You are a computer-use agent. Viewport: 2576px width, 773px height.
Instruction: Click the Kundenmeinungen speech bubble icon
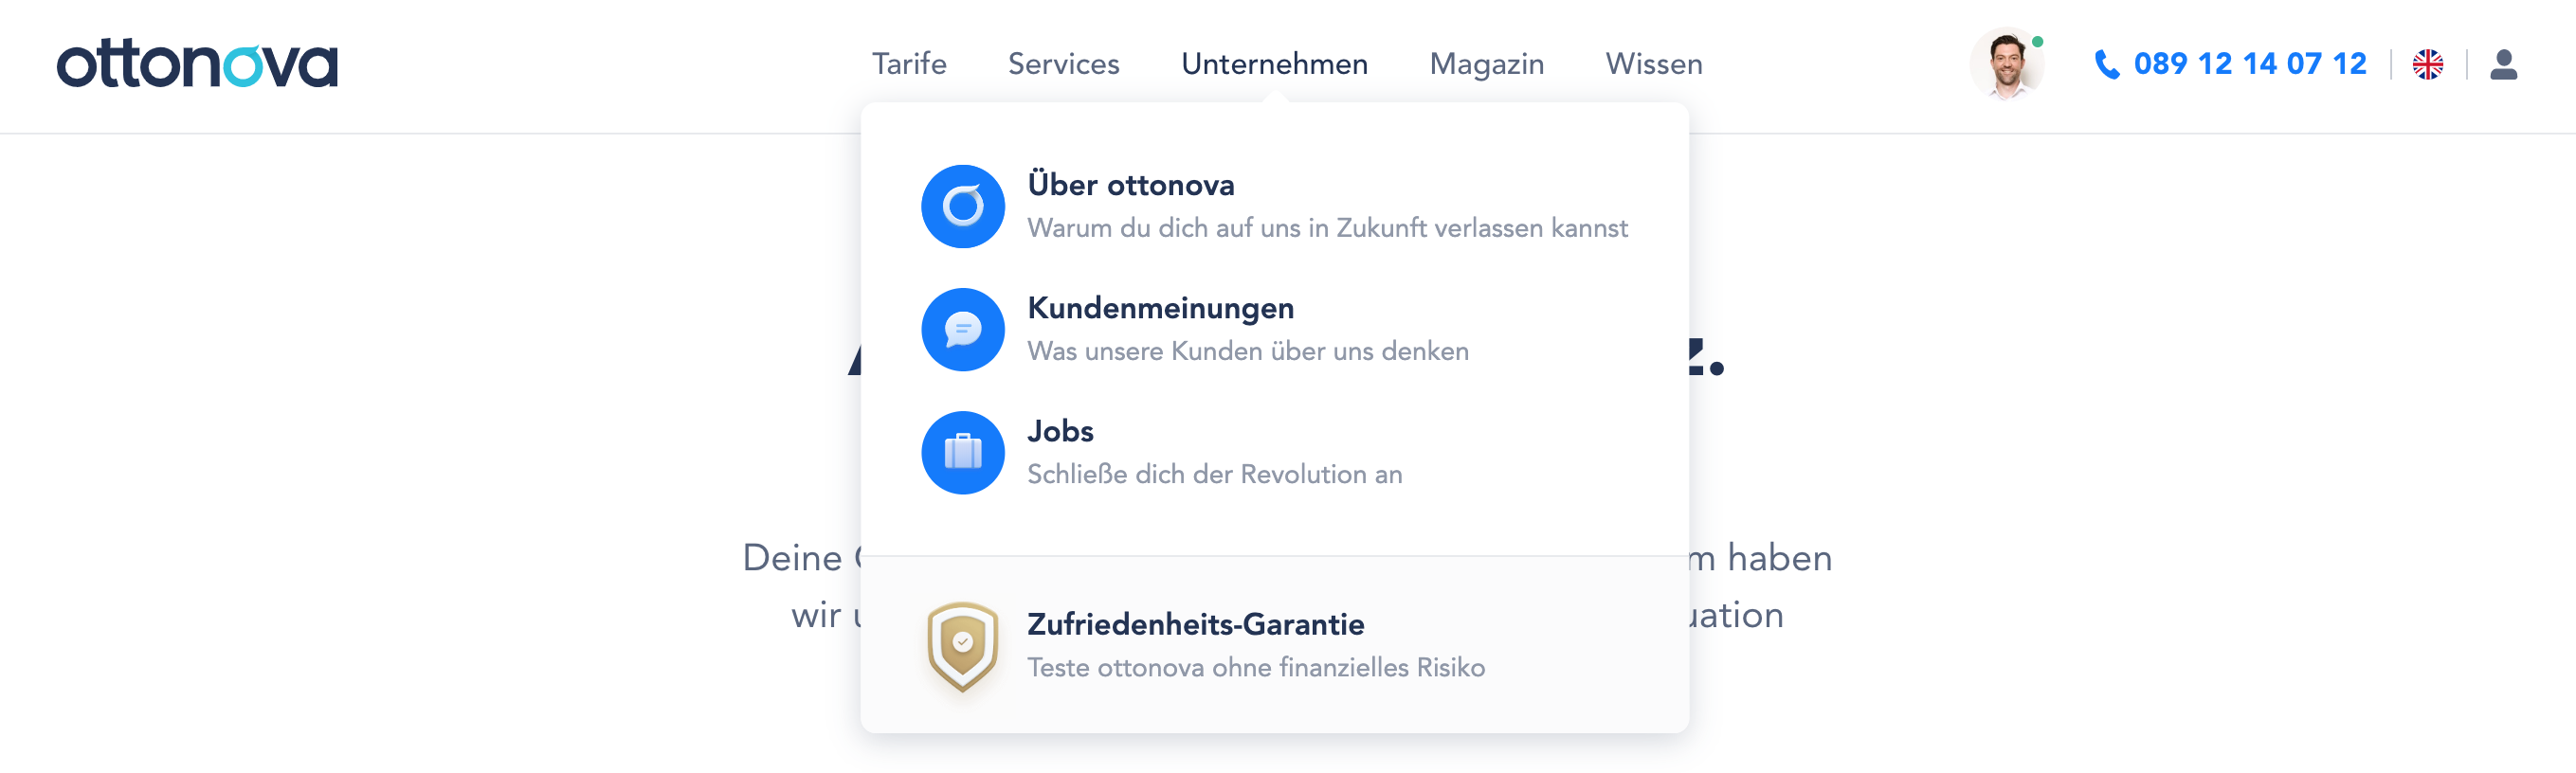click(962, 329)
